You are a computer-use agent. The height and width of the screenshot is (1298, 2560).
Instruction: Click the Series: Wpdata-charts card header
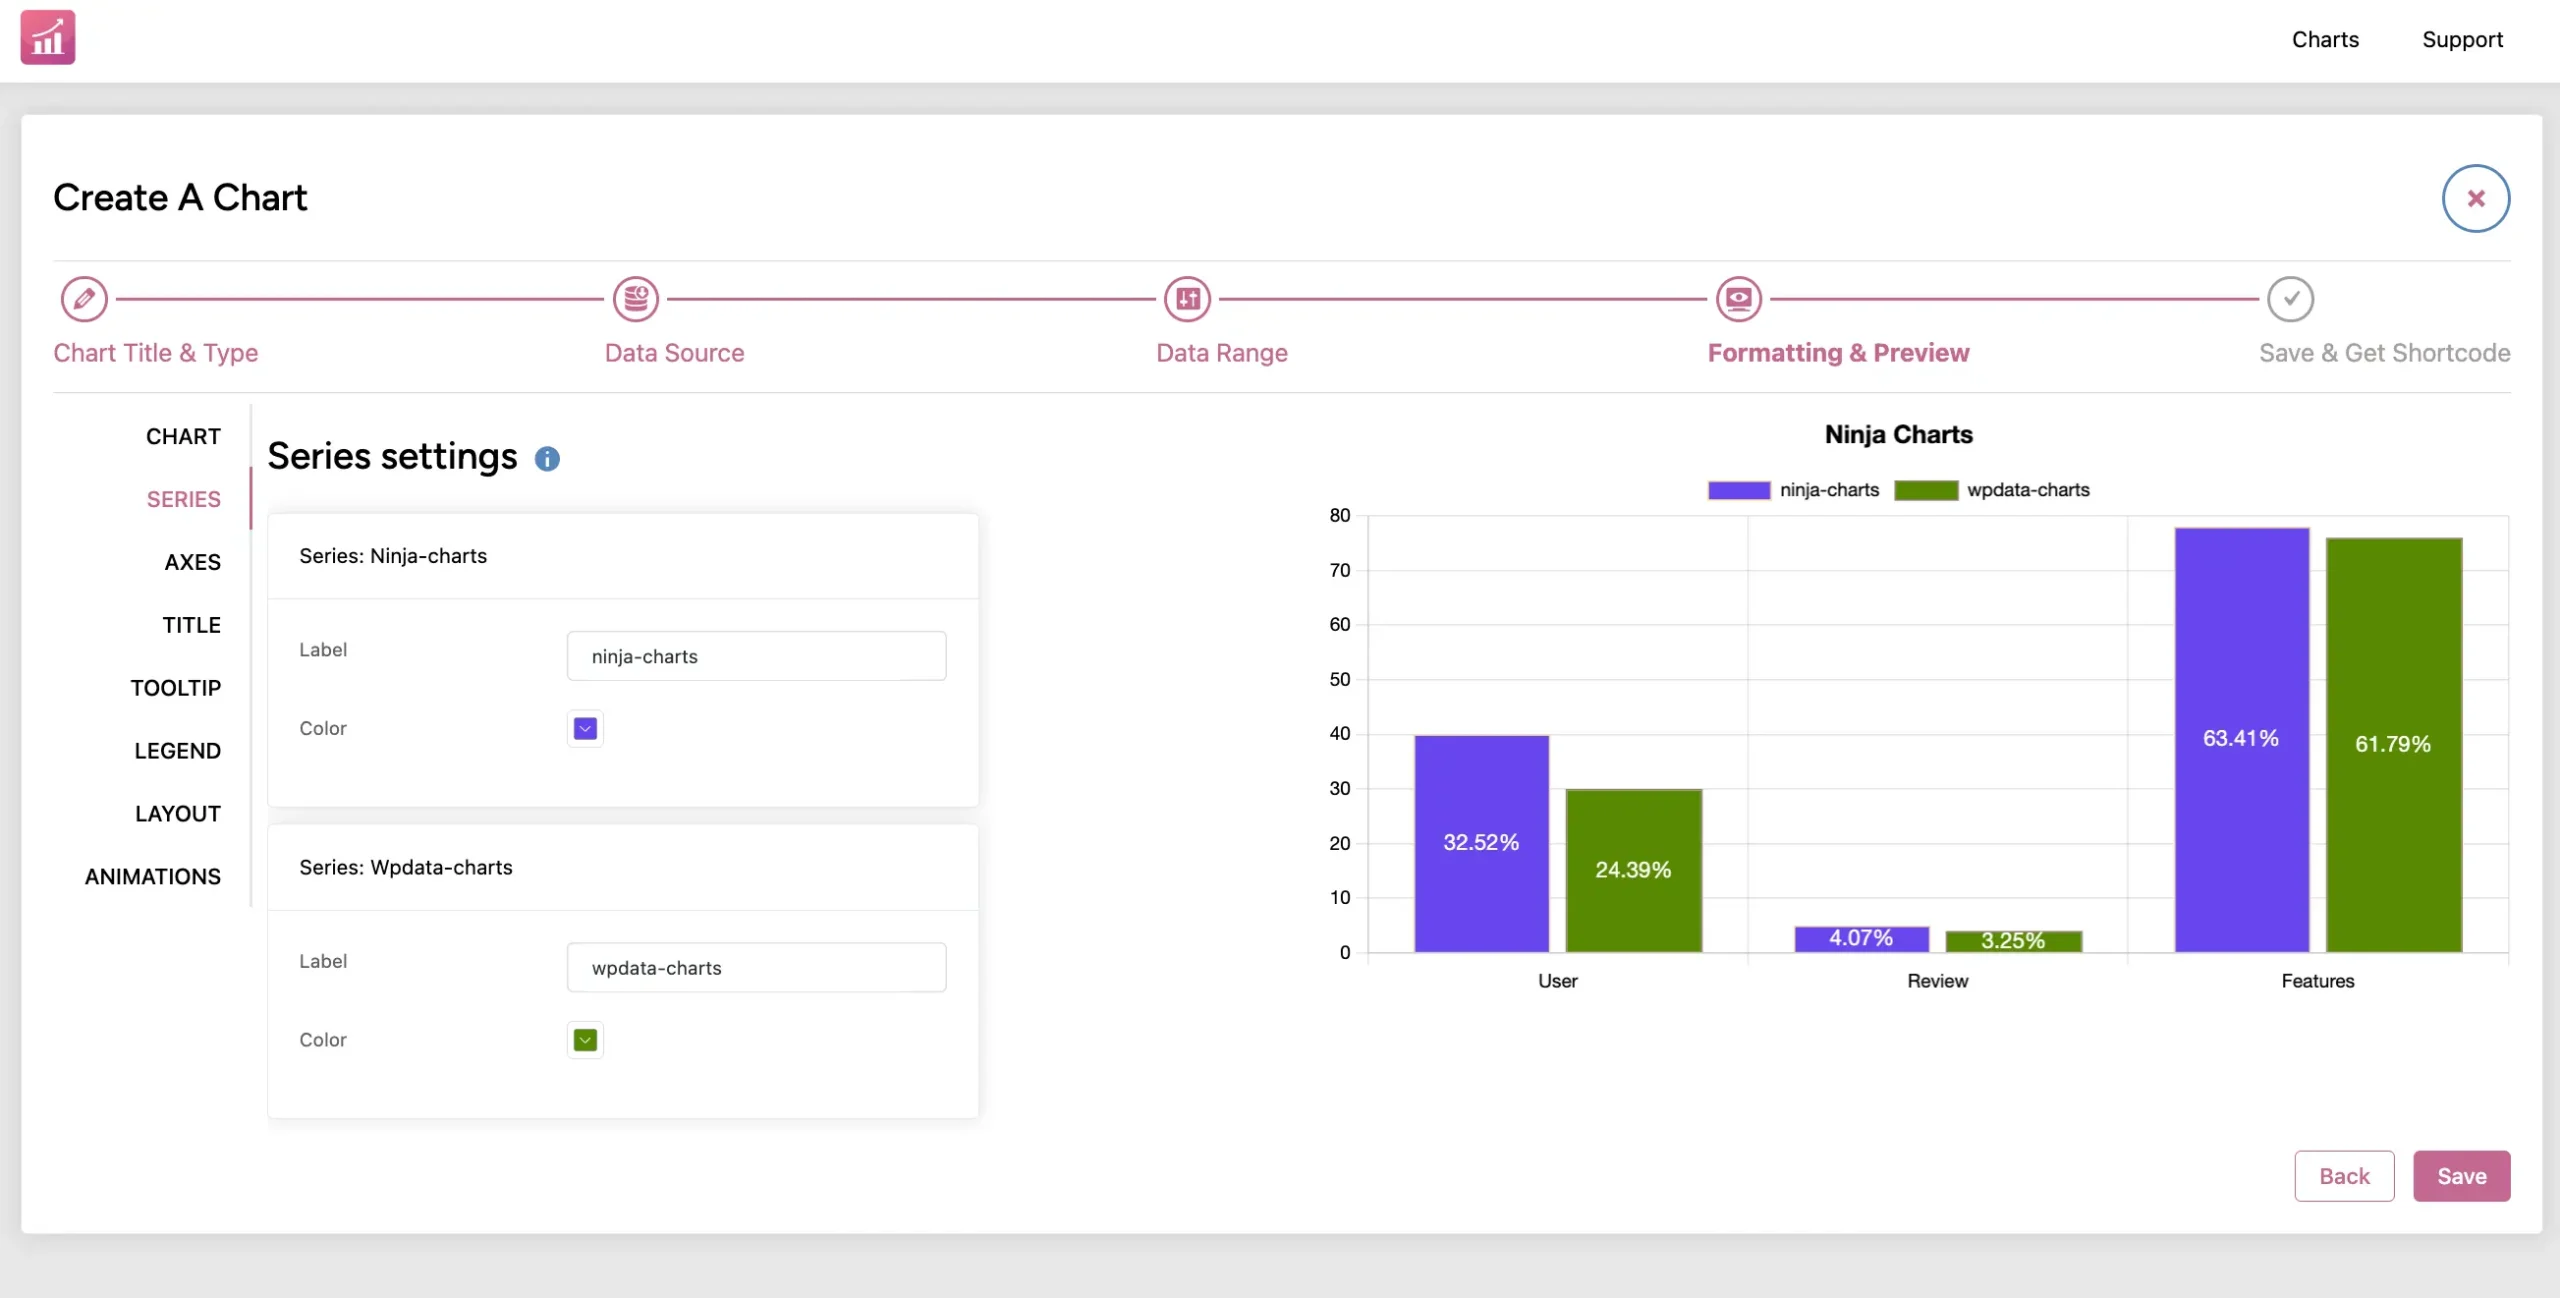[x=623, y=868]
